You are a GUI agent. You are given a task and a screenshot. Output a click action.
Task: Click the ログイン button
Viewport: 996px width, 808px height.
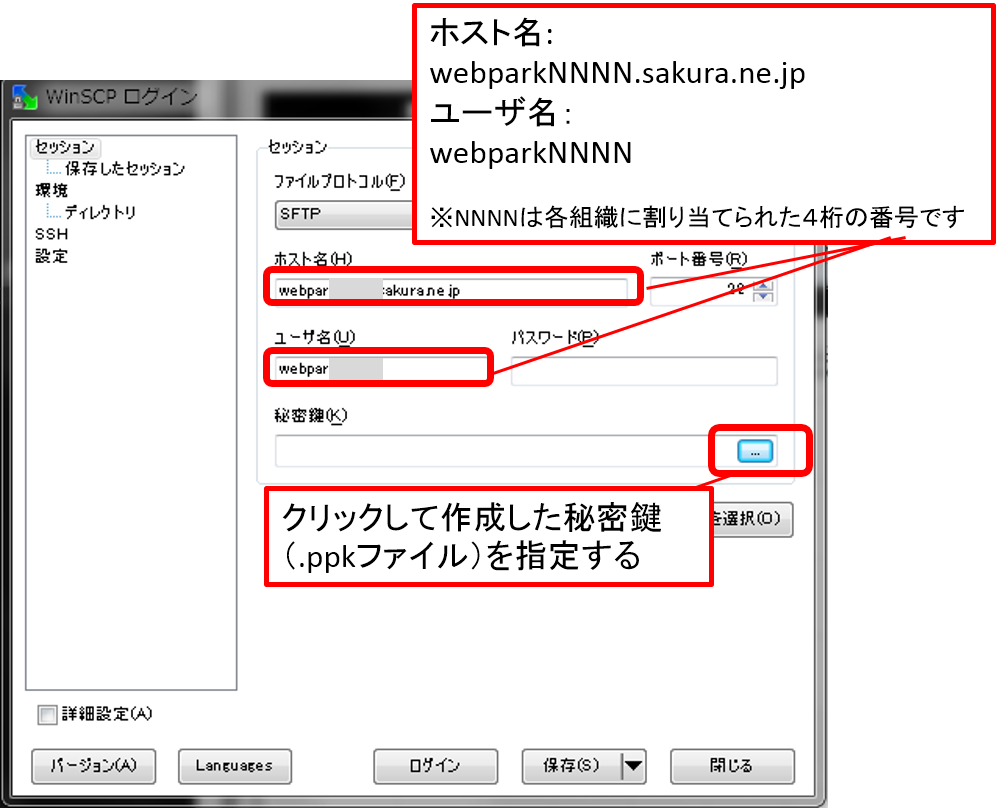tap(435, 766)
